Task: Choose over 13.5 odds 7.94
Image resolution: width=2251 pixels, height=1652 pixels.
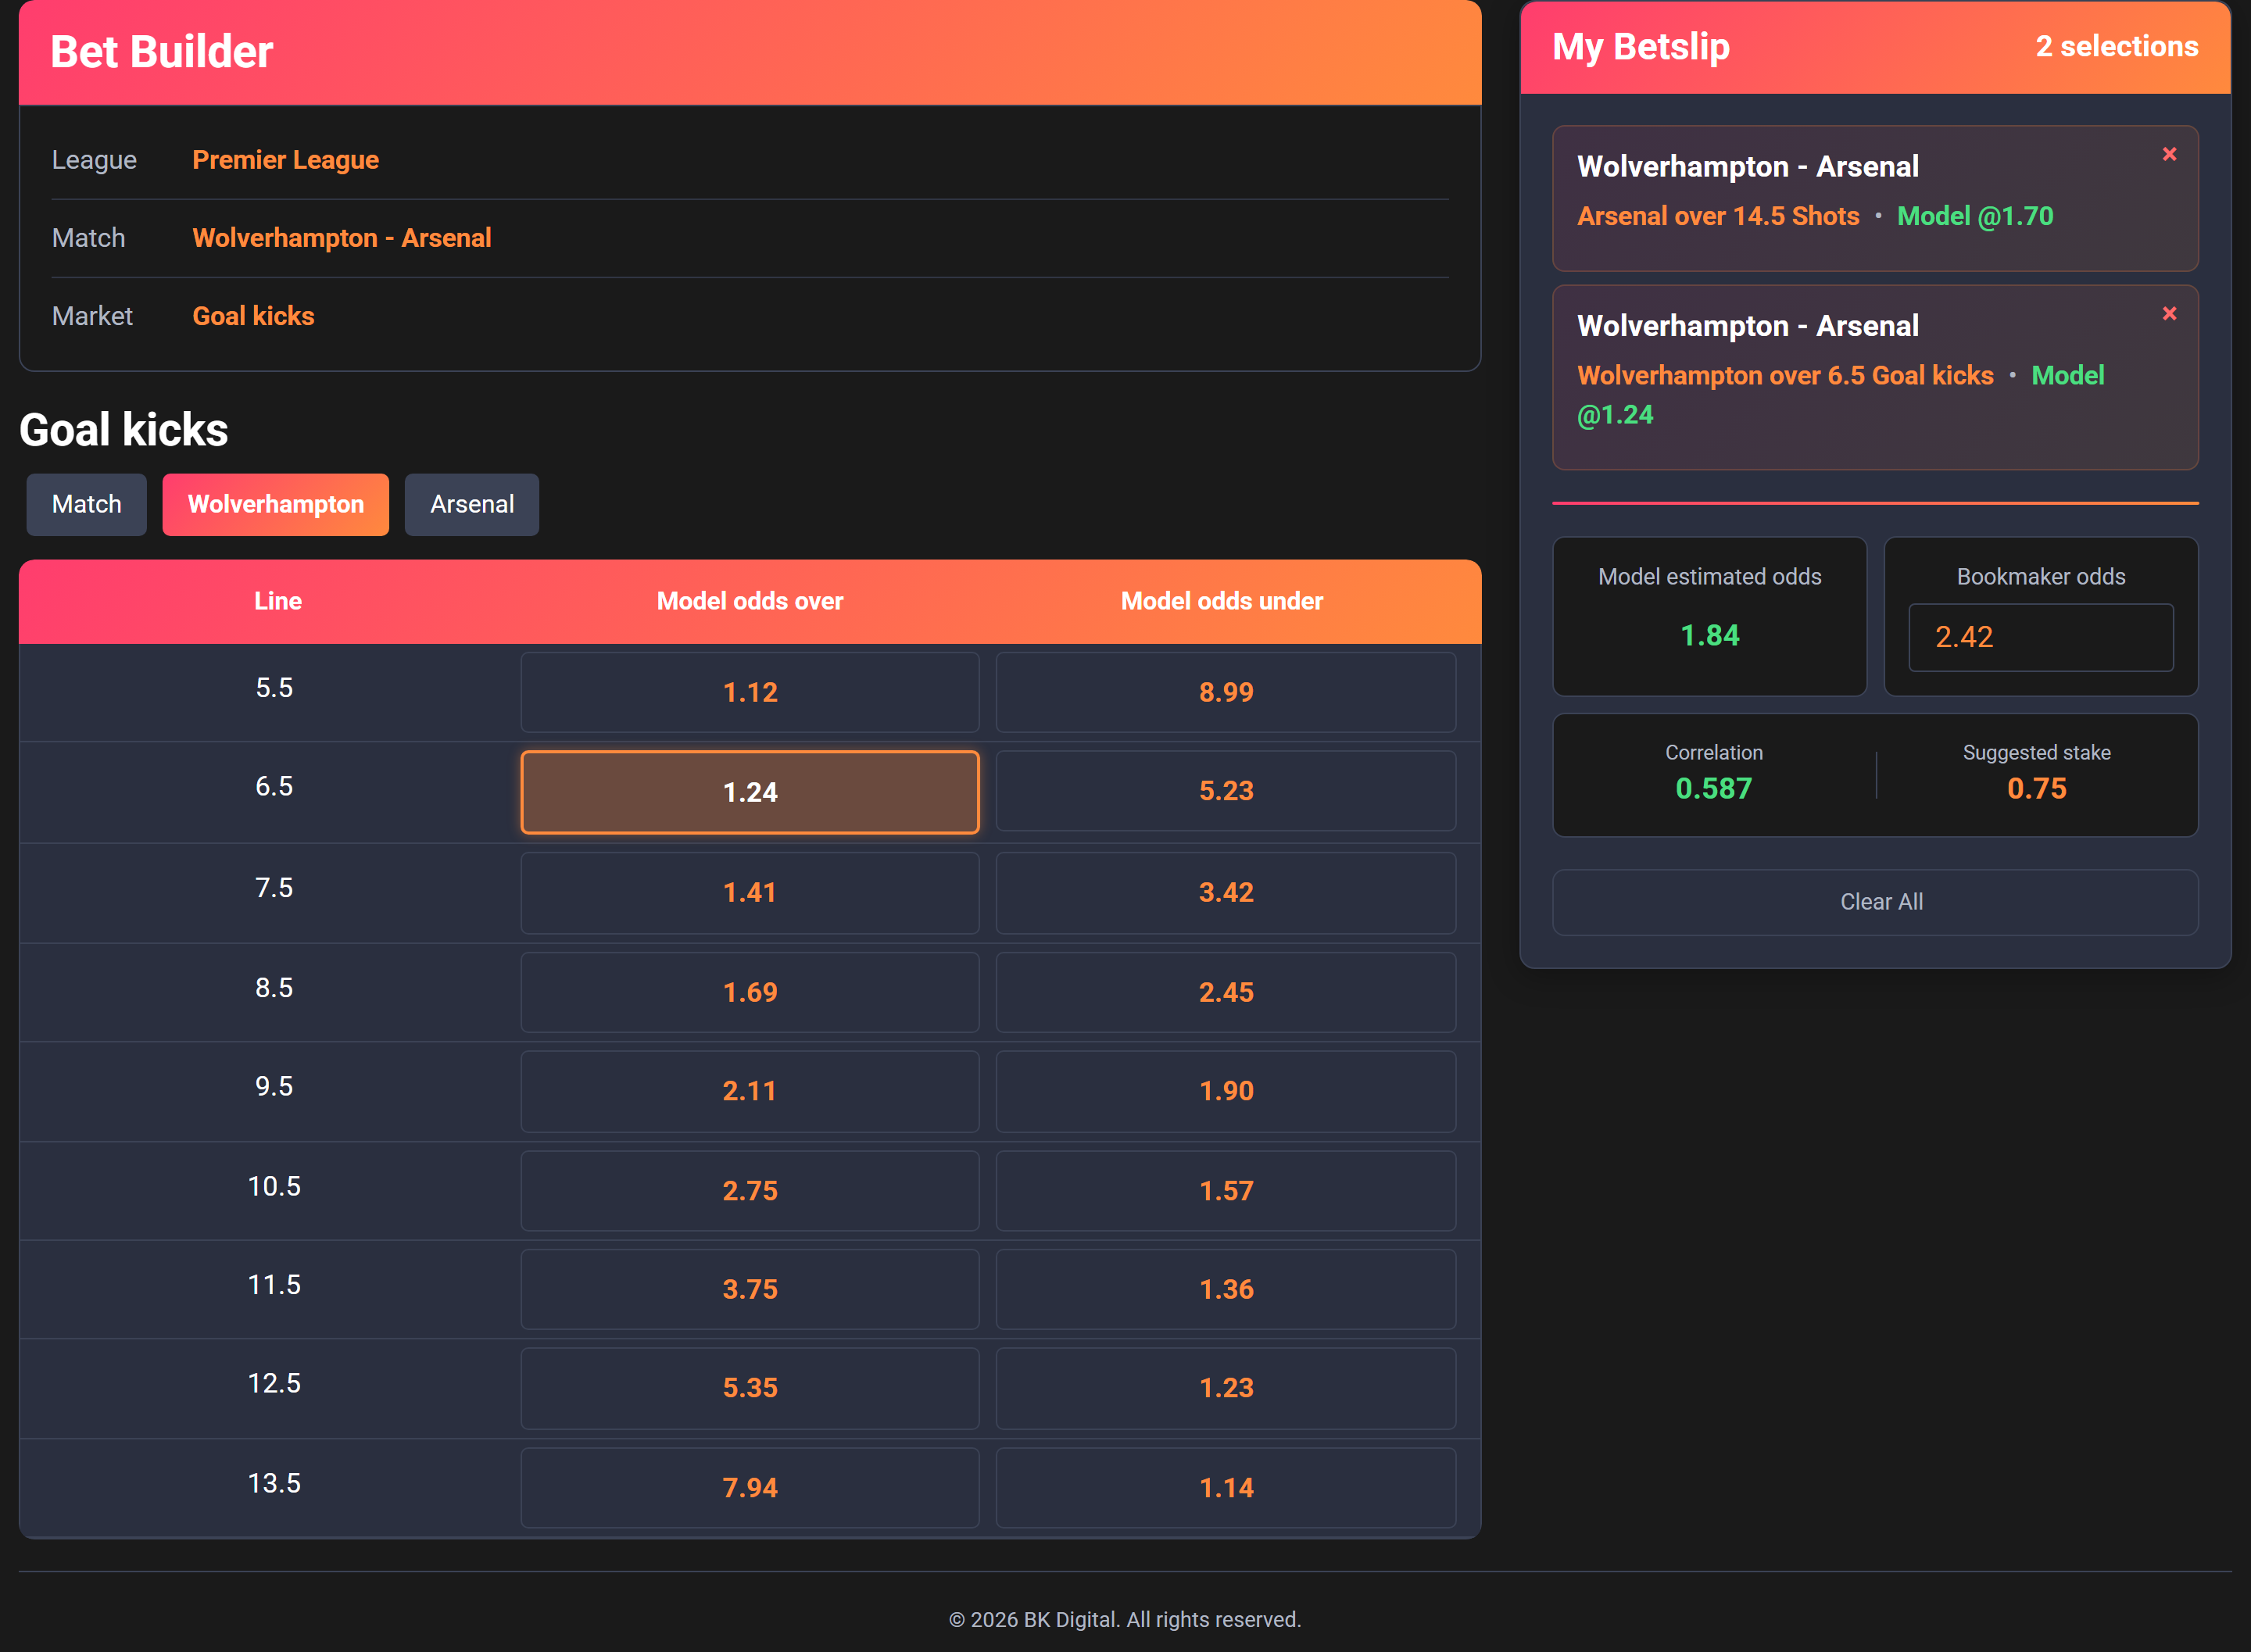Action: click(750, 1488)
